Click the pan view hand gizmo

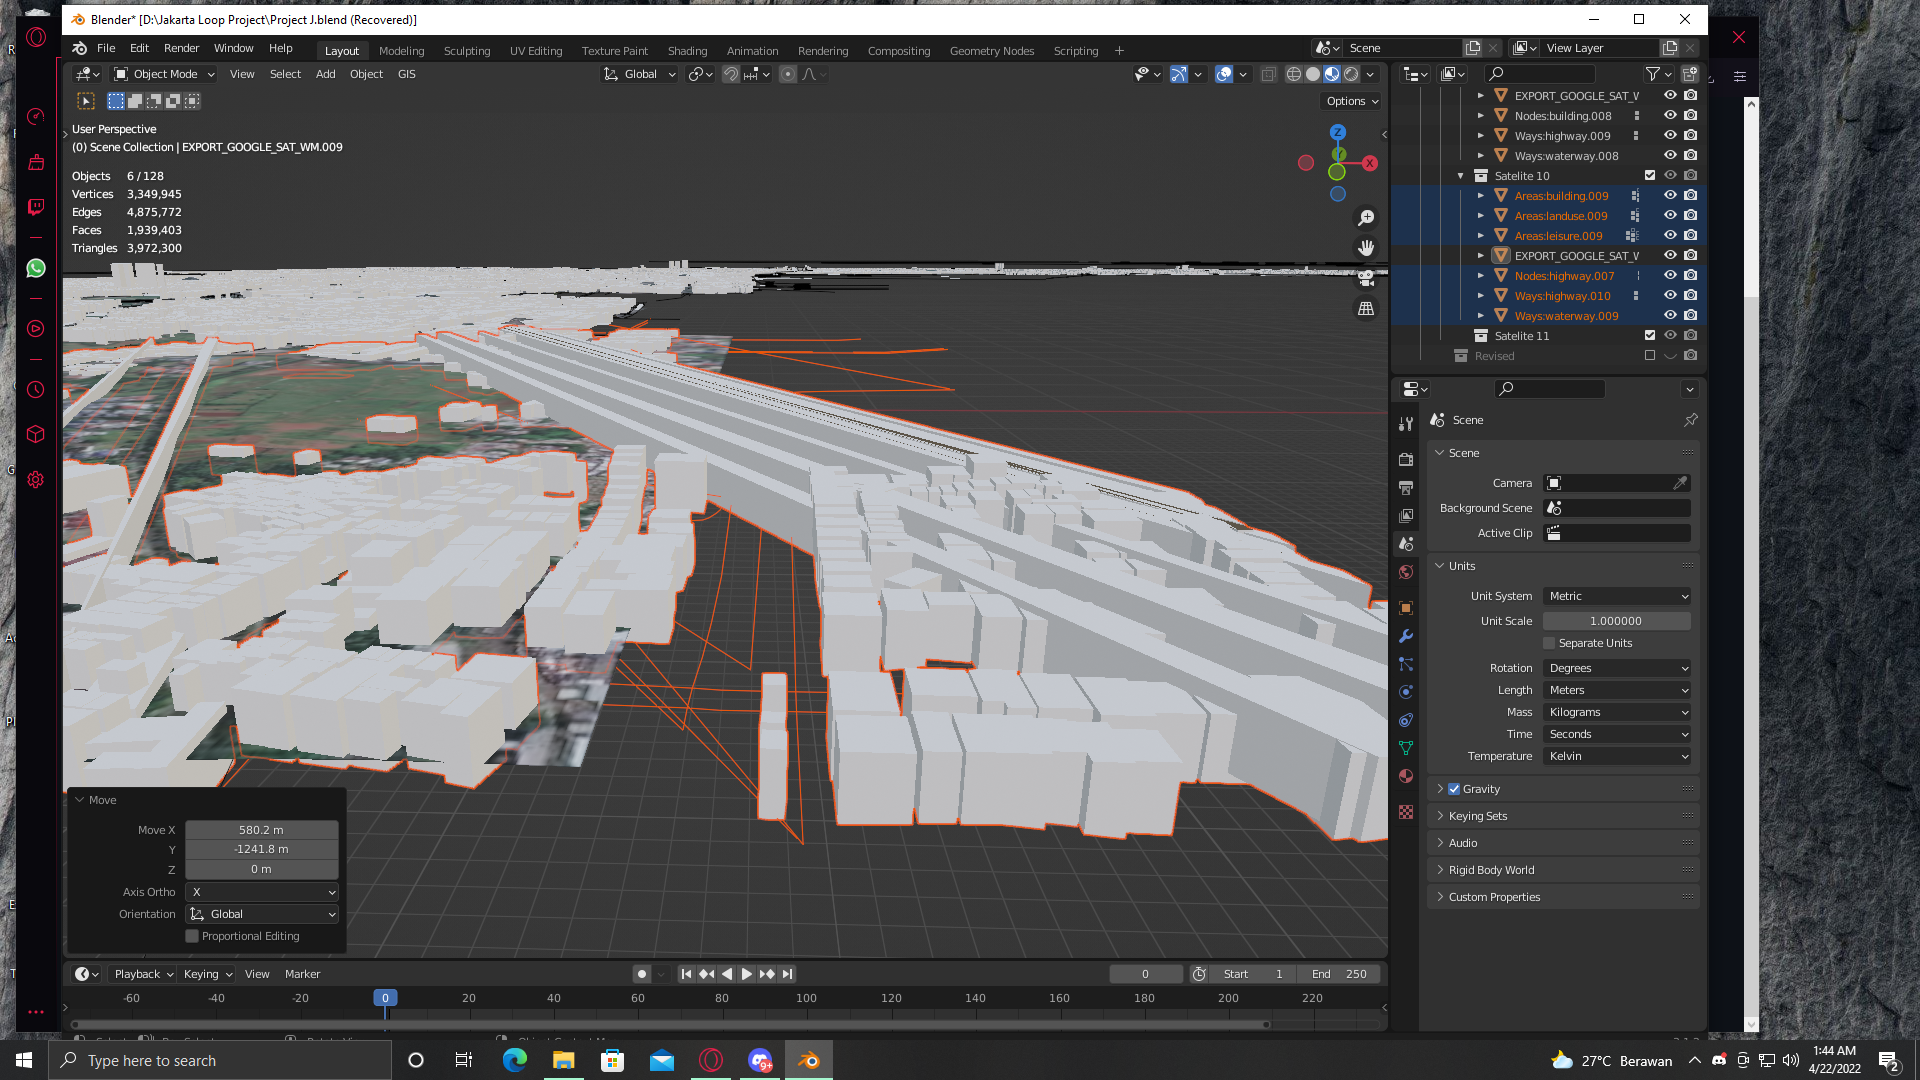click(1366, 248)
